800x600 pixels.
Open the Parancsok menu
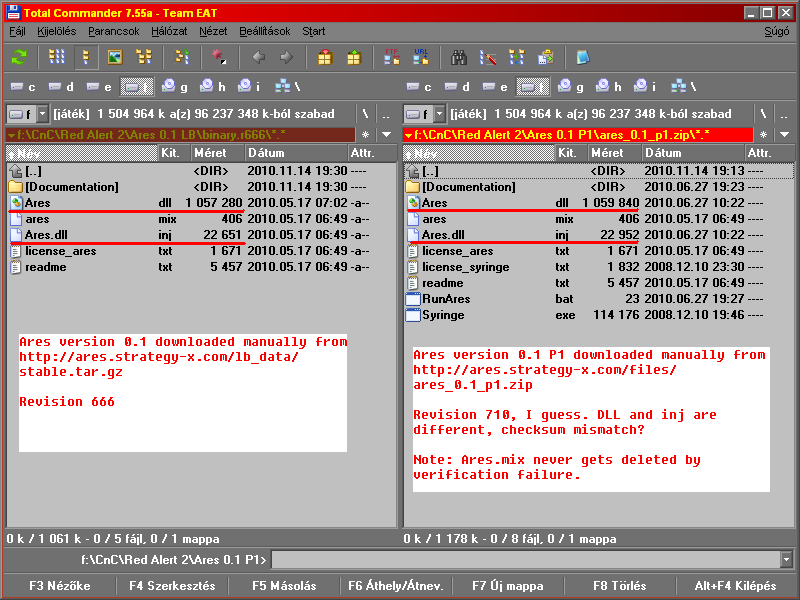tap(112, 31)
